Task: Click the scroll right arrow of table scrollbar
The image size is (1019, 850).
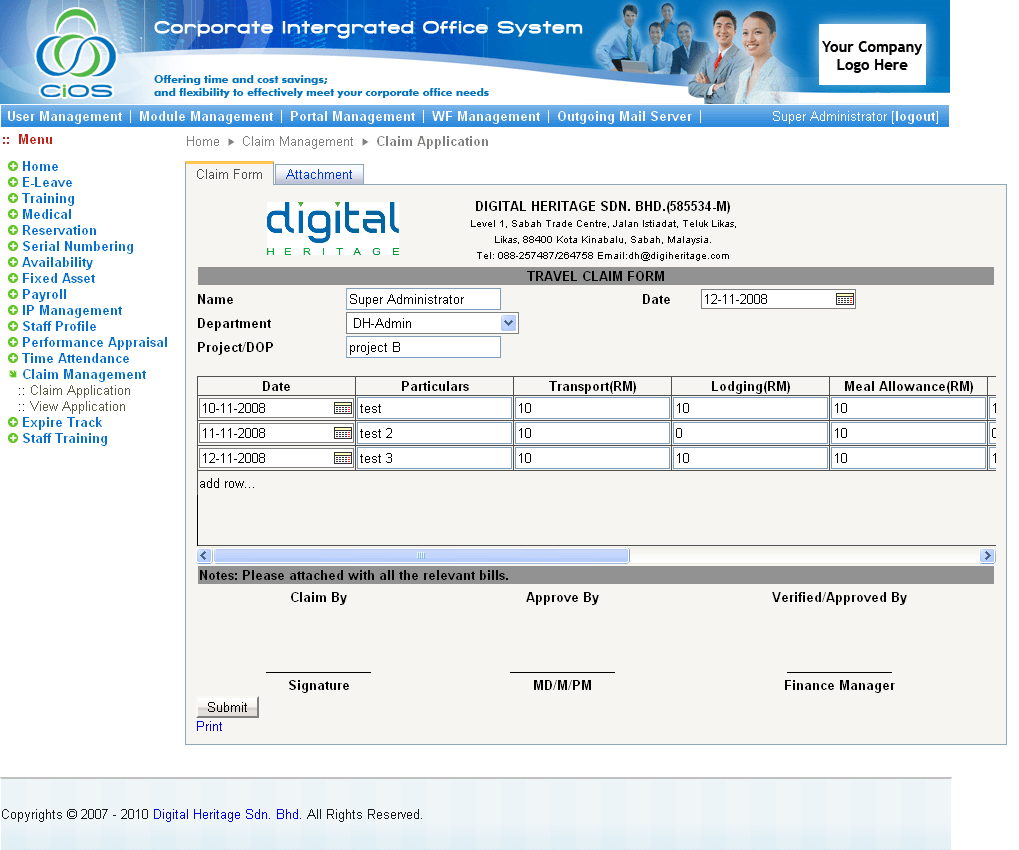Action: [987, 556]
